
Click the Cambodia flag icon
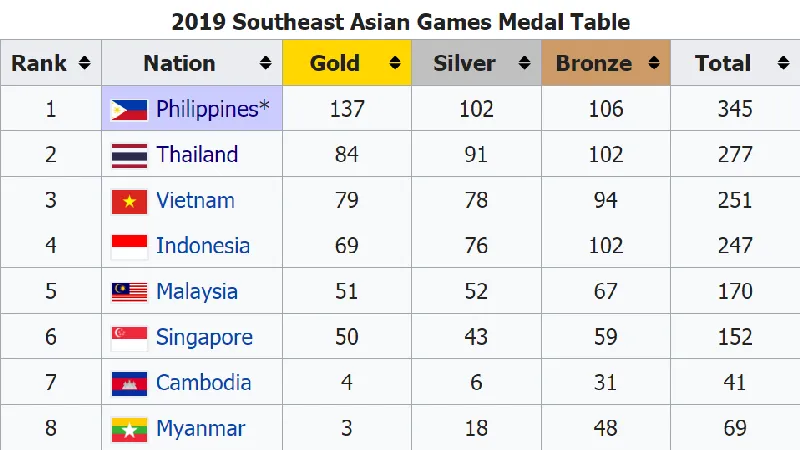click(129, 383)
